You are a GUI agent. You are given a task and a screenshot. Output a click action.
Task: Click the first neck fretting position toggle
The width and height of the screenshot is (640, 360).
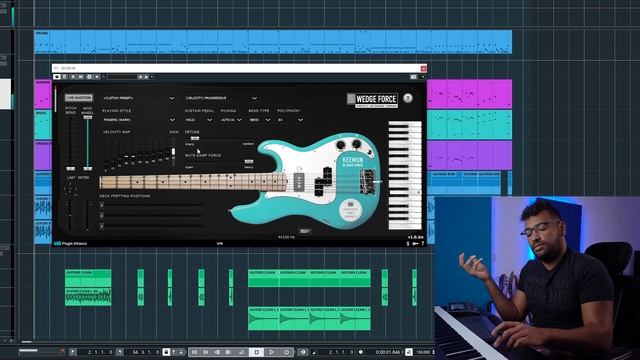(101, 205)
